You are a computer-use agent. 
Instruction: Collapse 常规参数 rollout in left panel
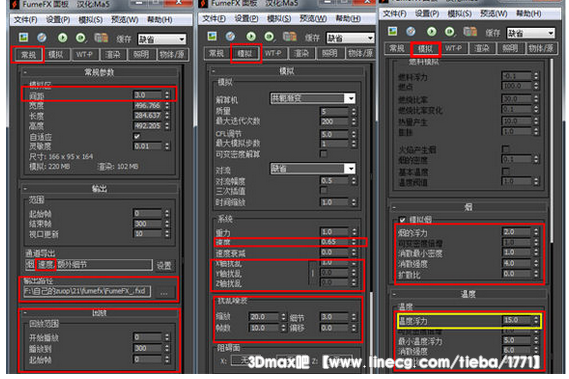coord(99,72)
